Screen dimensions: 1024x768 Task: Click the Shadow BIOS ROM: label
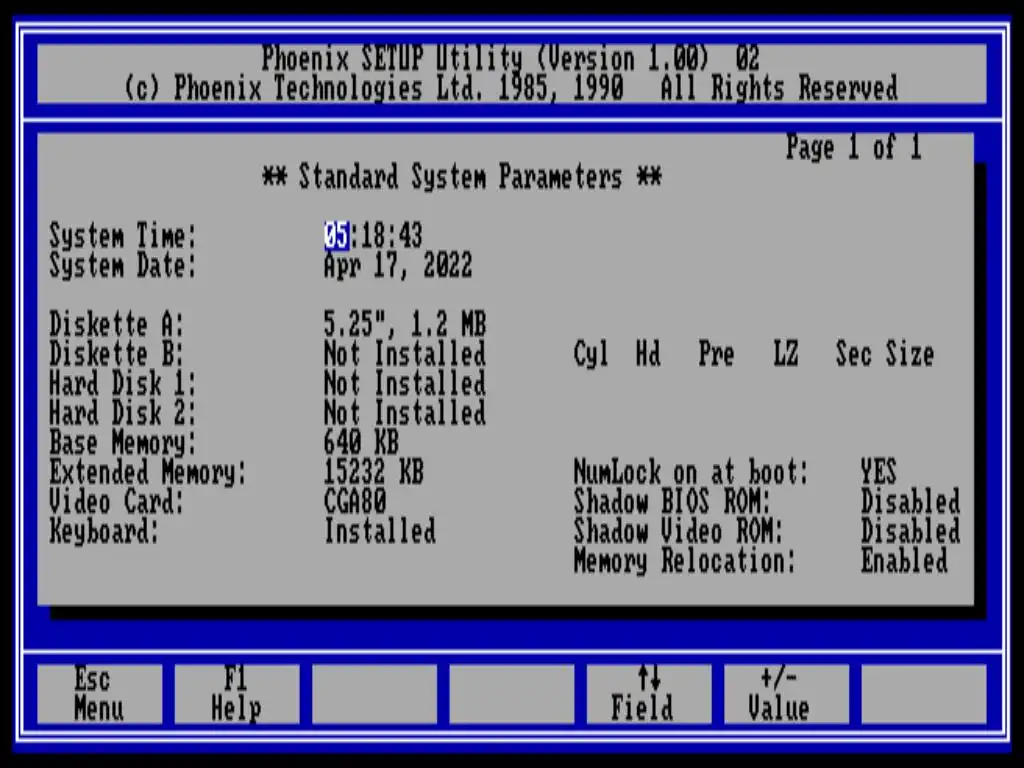(x=672, y=502)
